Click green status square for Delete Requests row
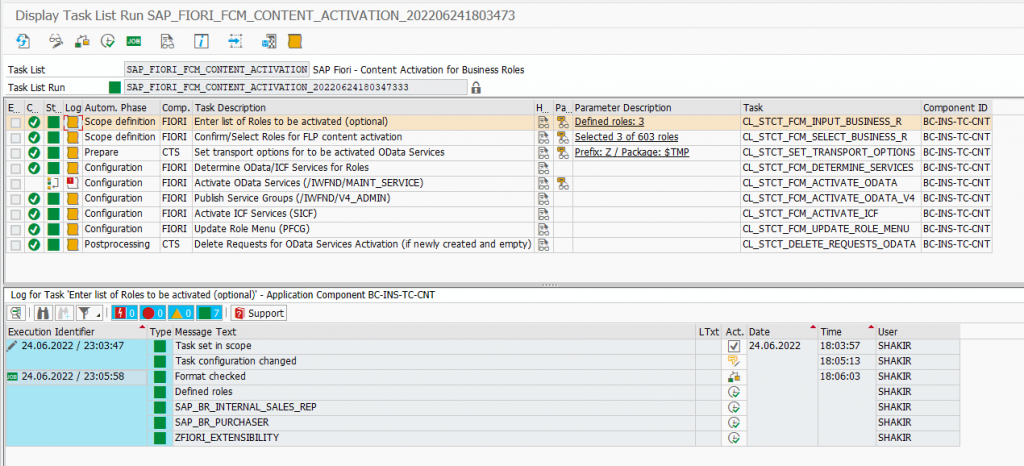 click(54, 244)
